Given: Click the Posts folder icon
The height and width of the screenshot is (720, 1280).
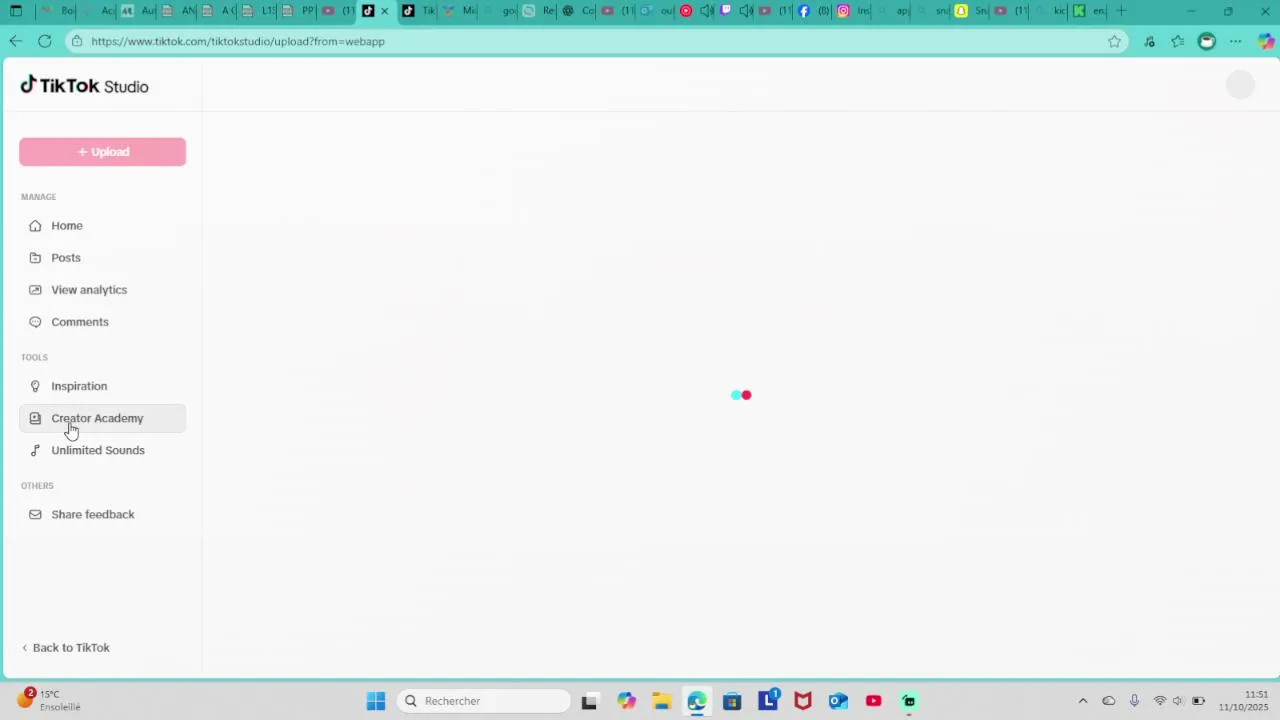Looking at the screenshot, I should (35, 258).
